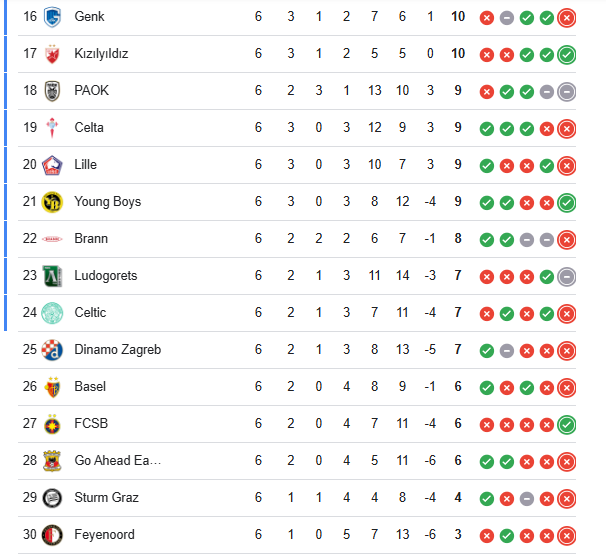Viewport: 606px width, 555px height.
Task: Open the Sturm Graz team link
Action: [106, 498]
